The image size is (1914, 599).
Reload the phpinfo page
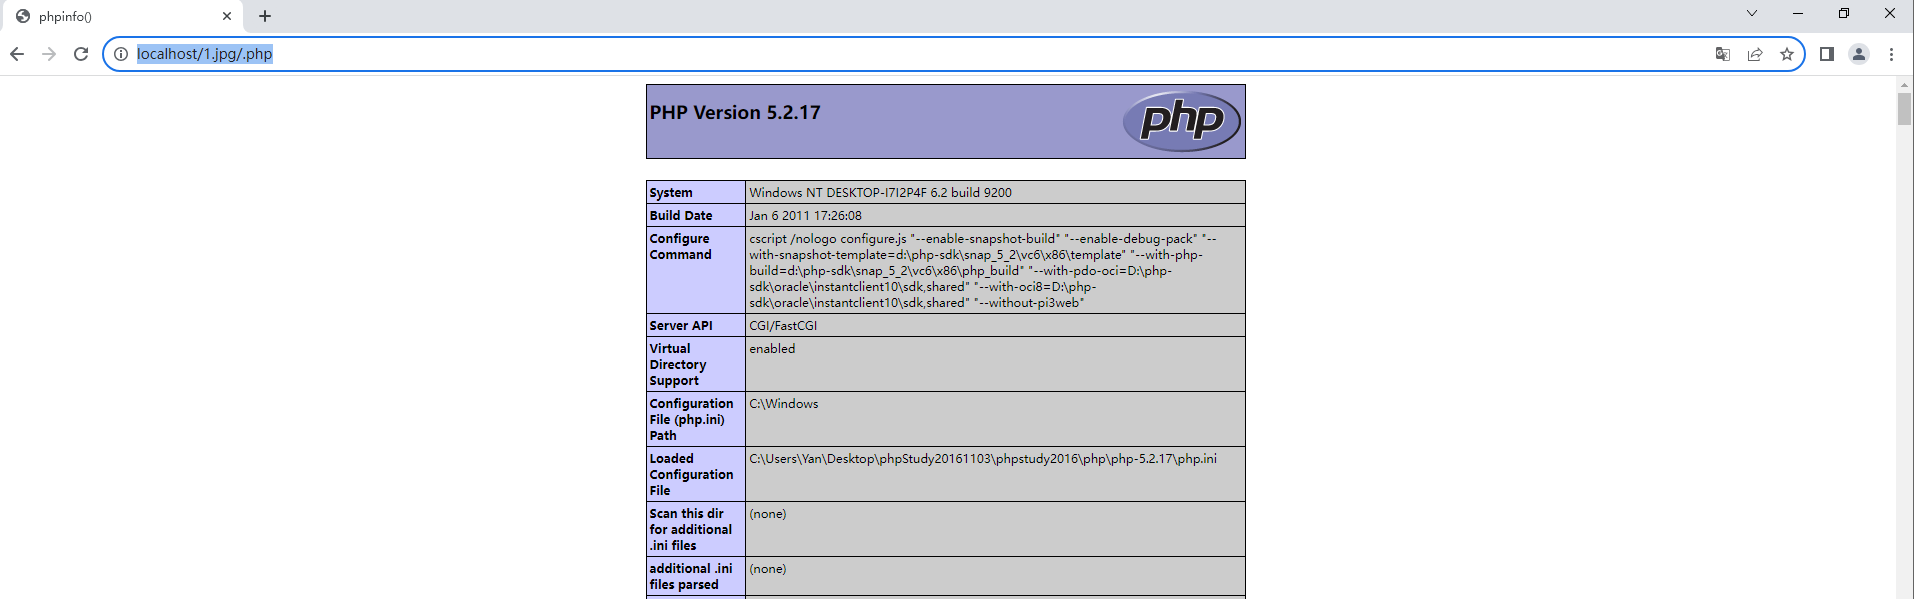click(x=81, y=54)
